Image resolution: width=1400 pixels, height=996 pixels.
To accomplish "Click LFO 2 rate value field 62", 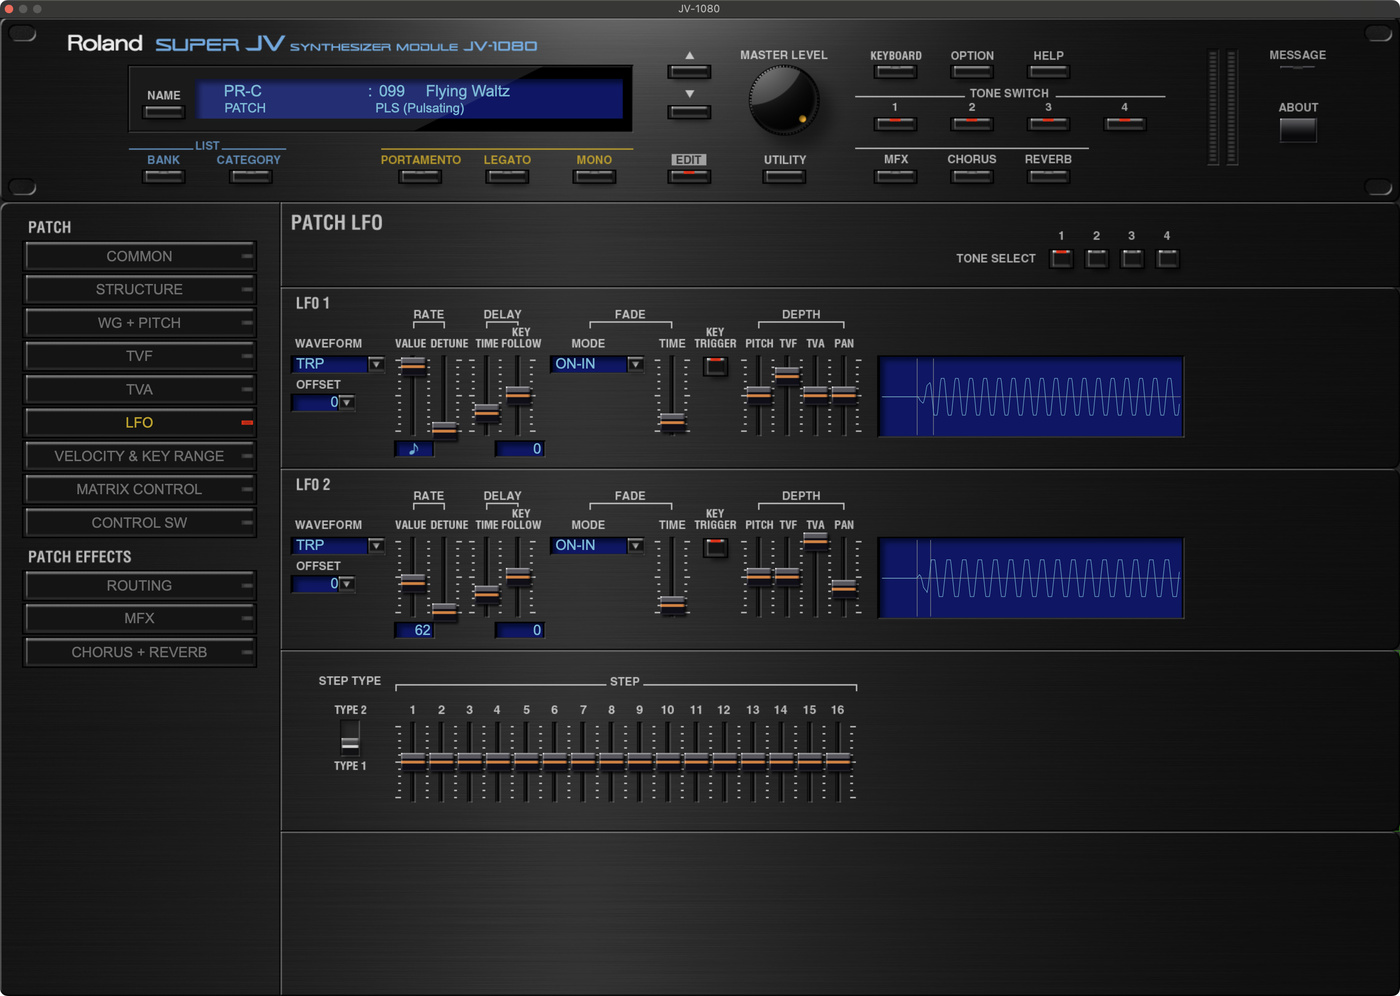I will [414, 630].
